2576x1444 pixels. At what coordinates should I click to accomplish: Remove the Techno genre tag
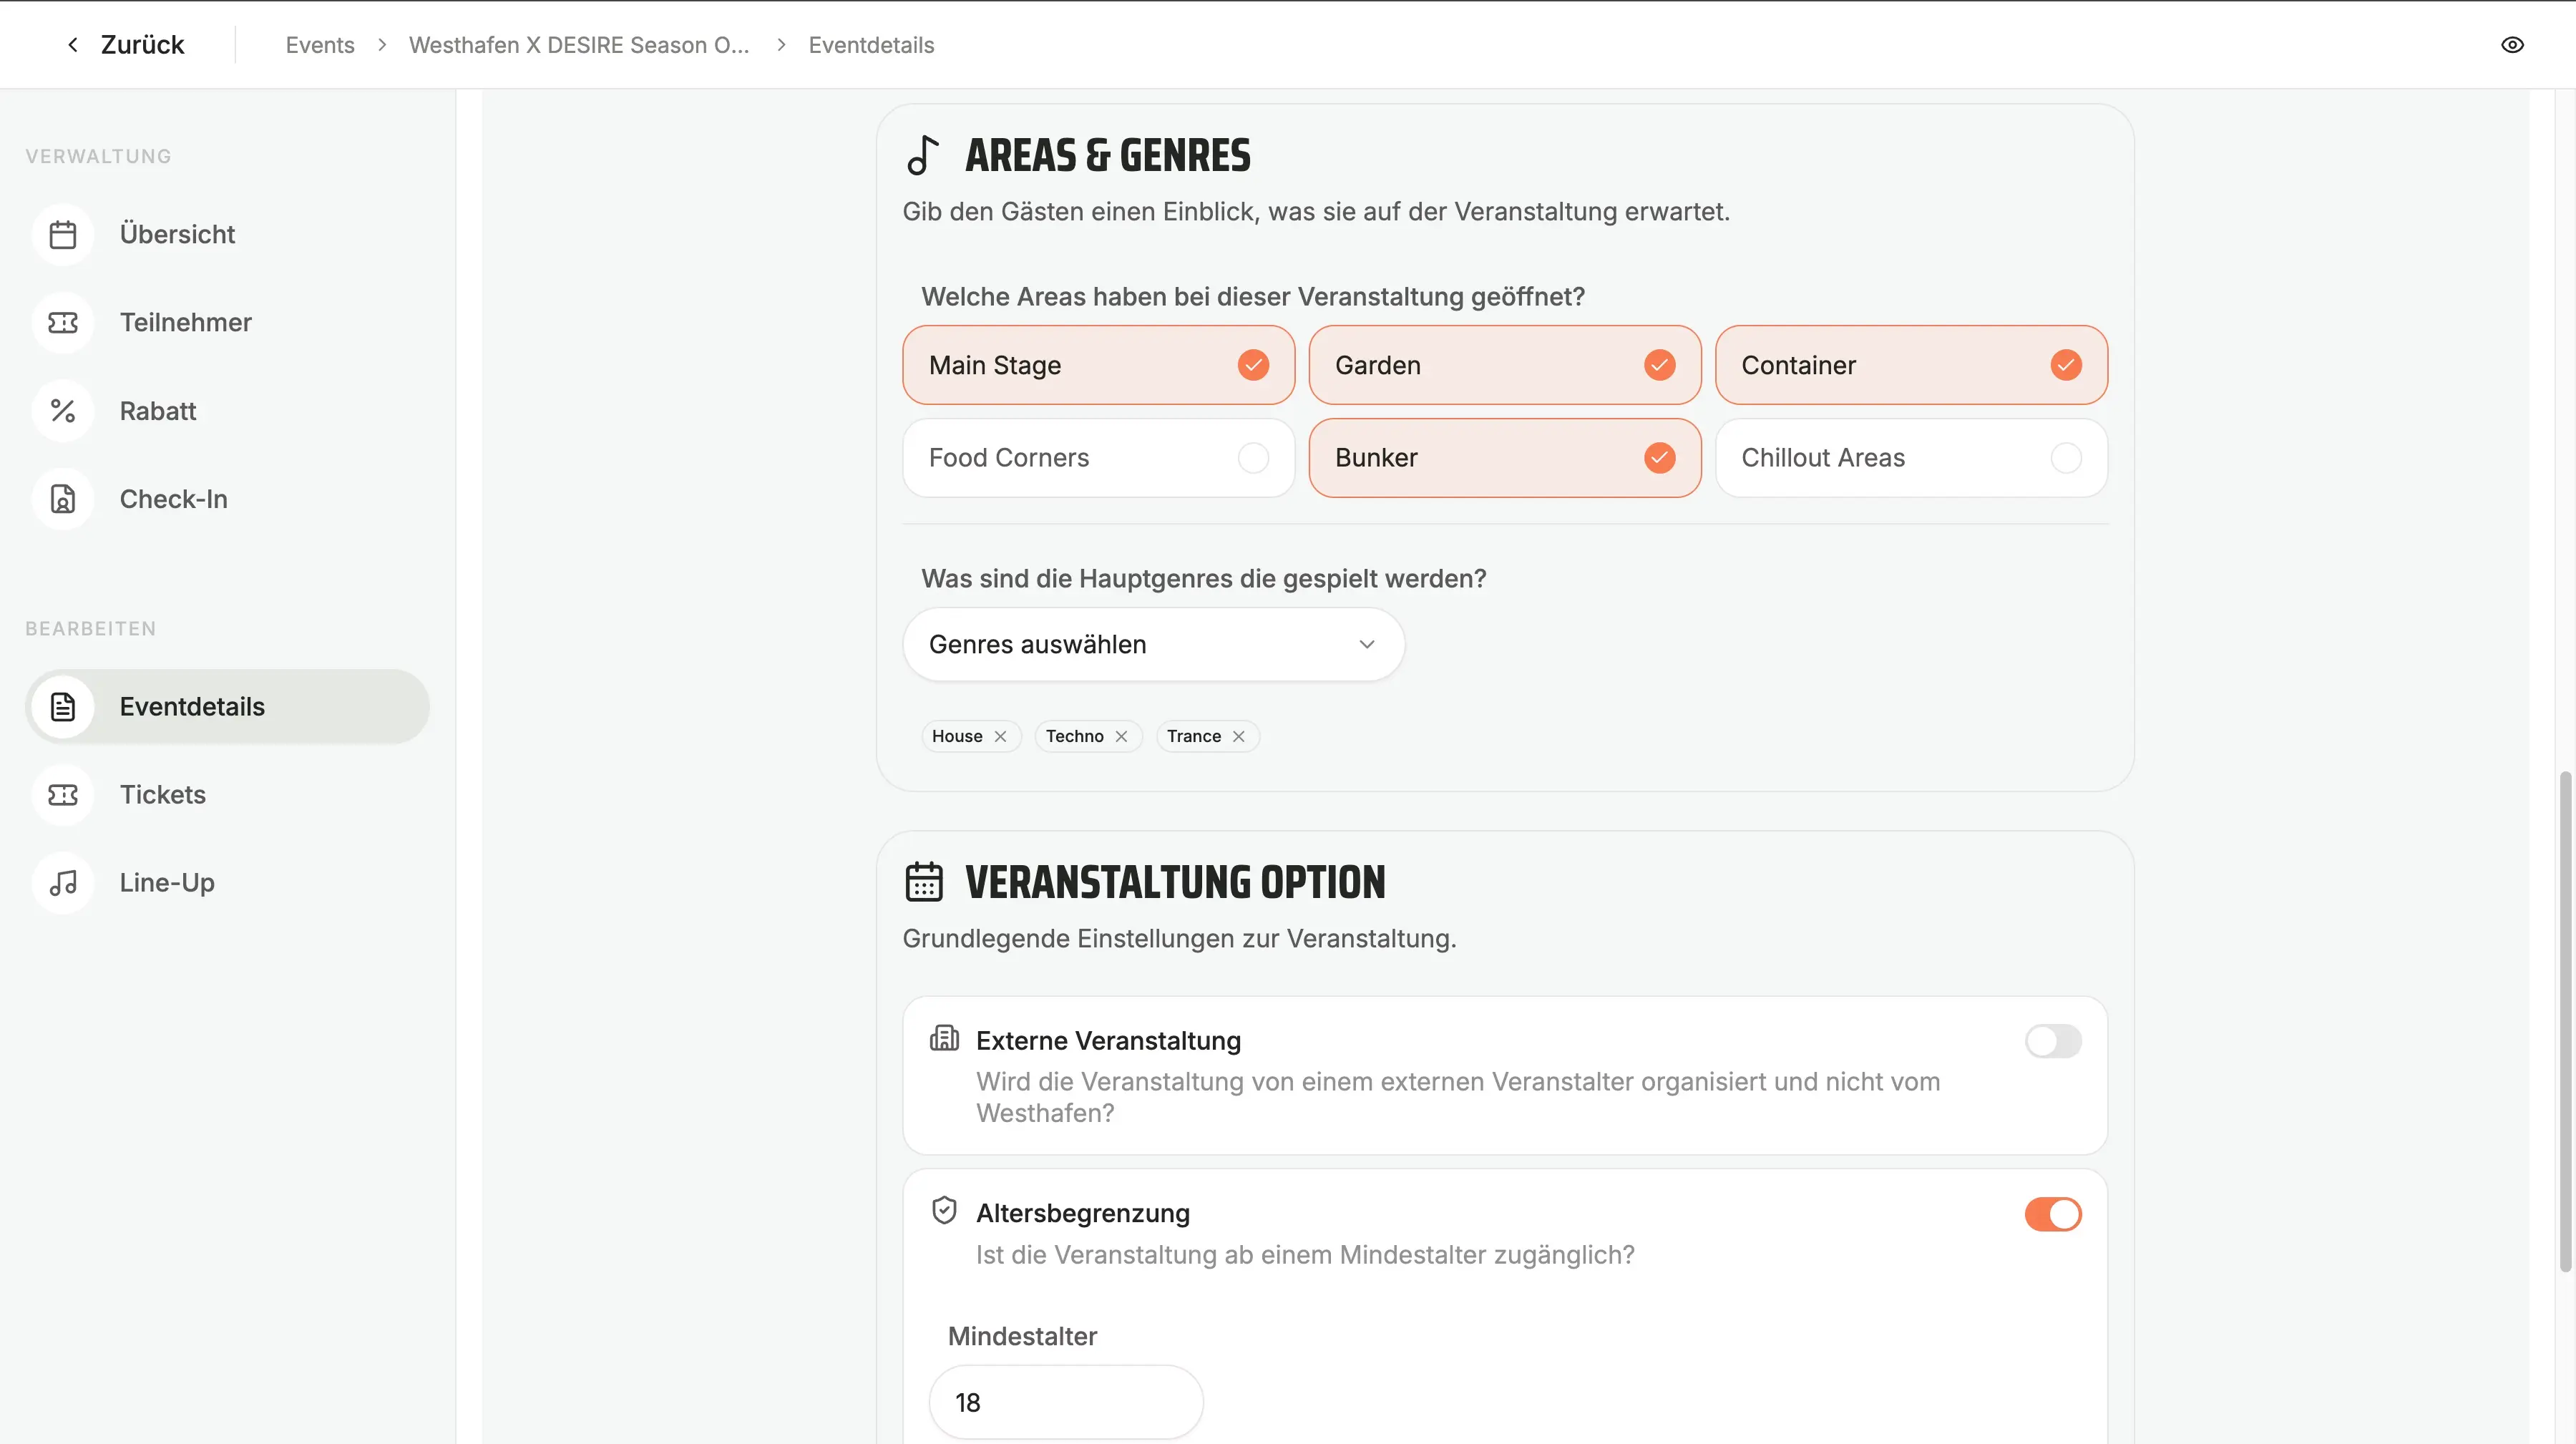coord(1121,736)
